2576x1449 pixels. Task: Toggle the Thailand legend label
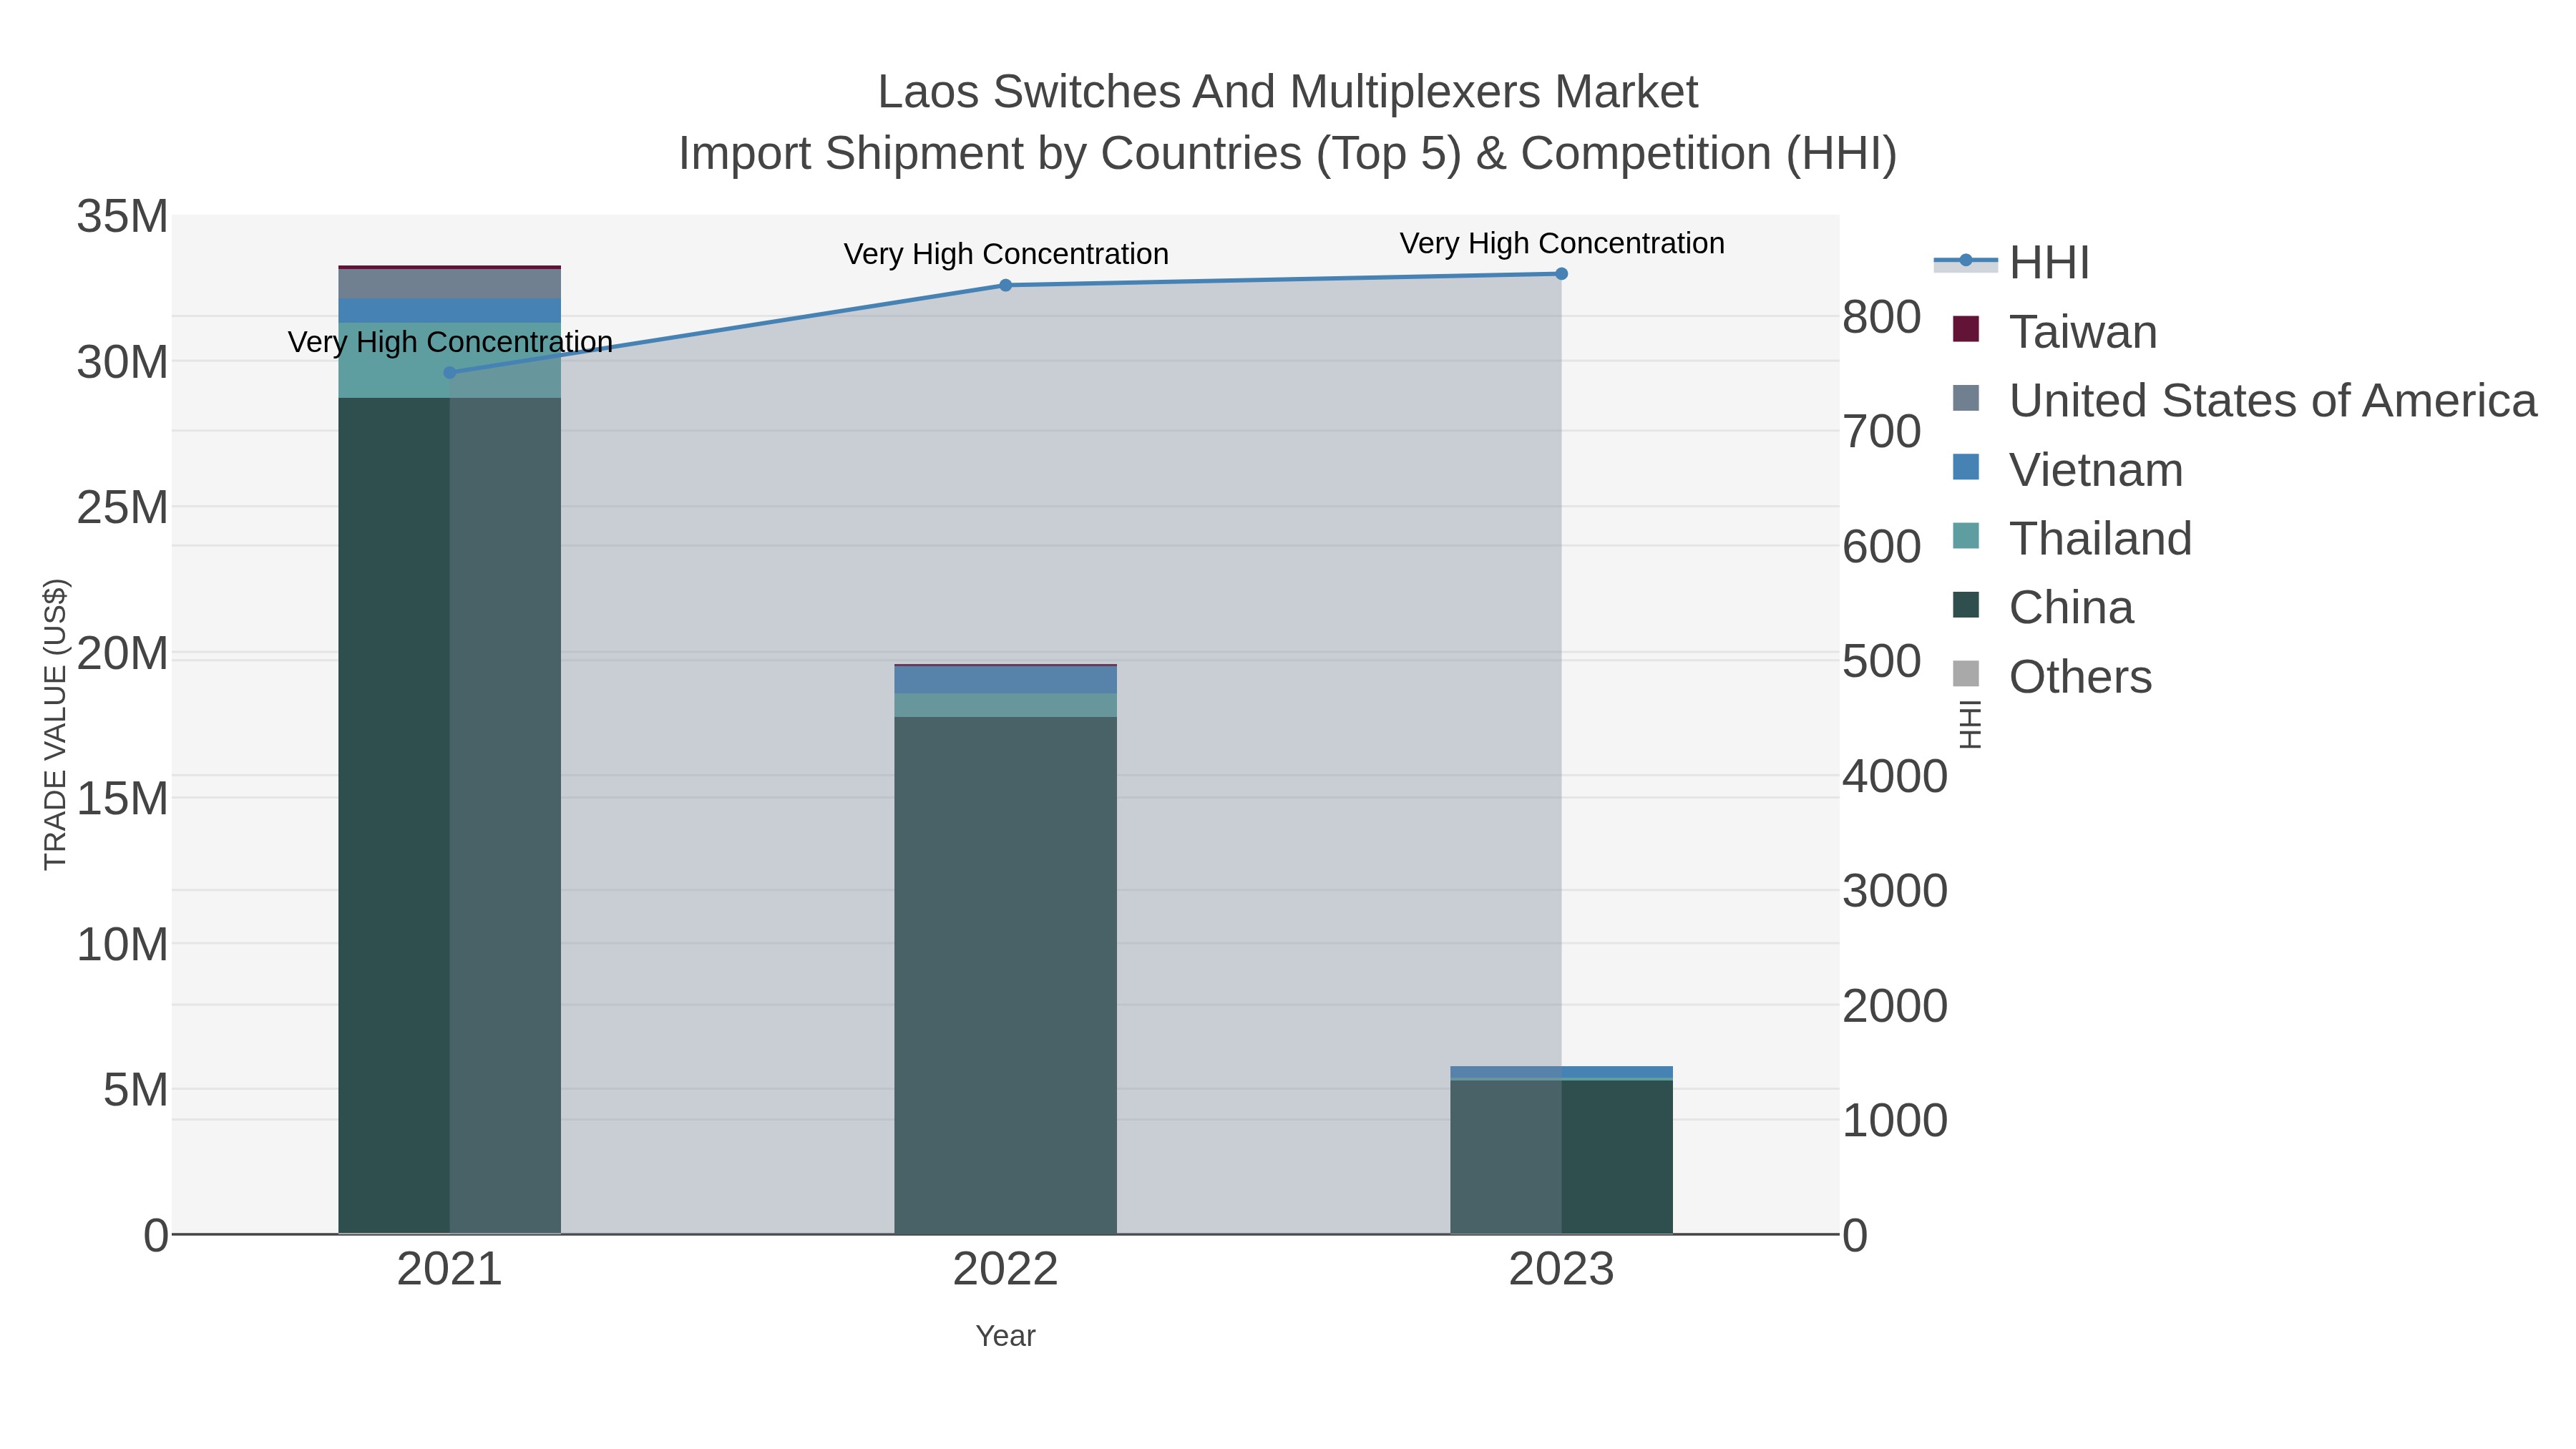pos(2100,539)
